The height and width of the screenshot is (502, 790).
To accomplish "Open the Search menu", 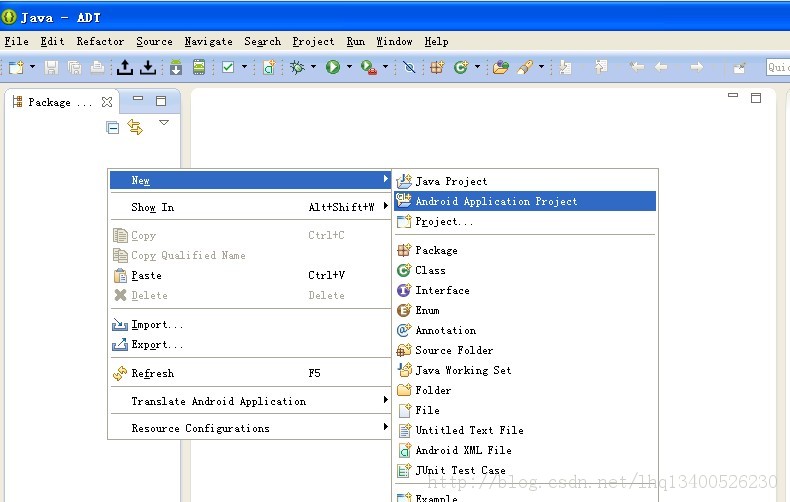I will point(262,41).
